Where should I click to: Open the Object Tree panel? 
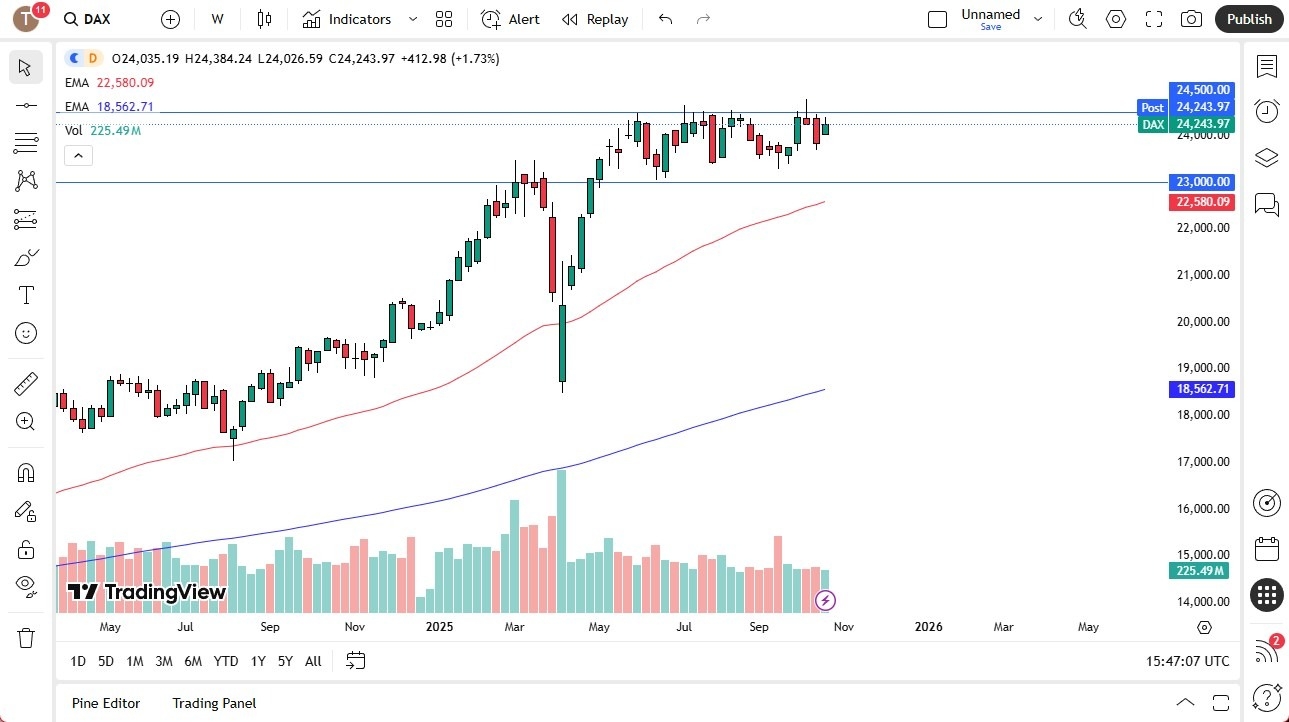1267,157
